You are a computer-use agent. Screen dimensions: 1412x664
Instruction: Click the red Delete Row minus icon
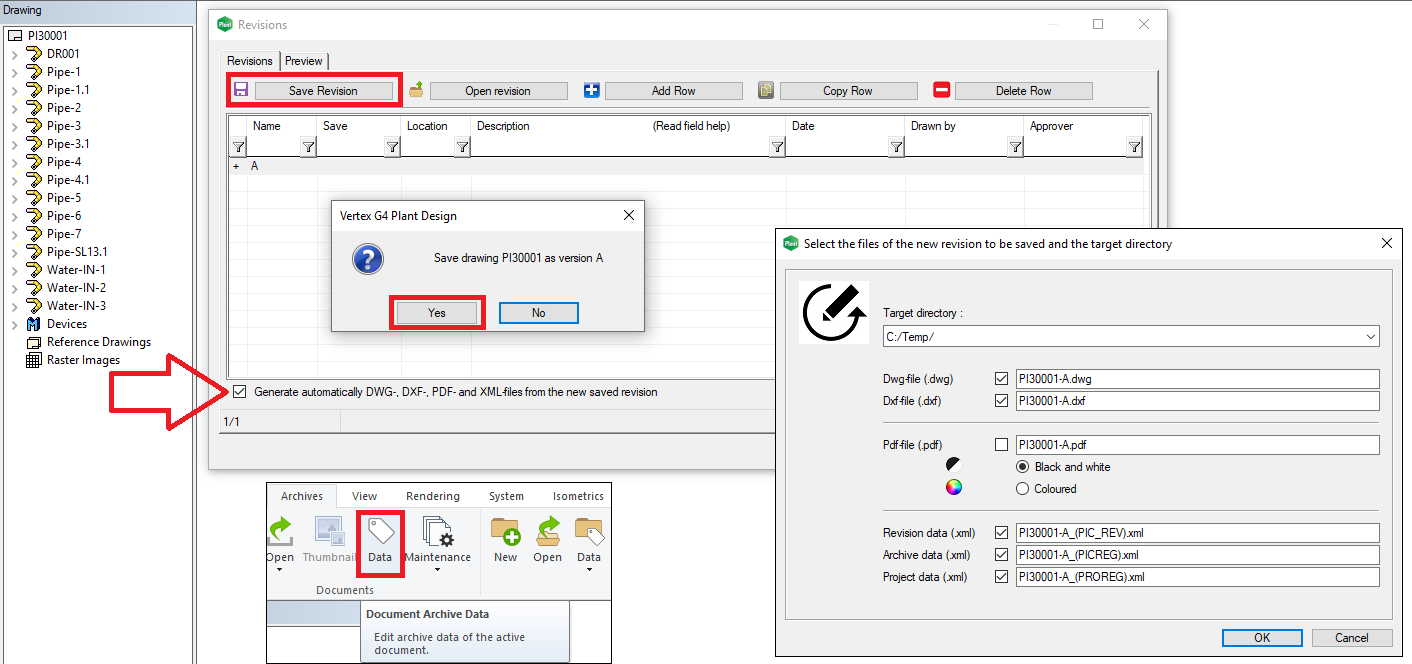(x=941, y=90)
